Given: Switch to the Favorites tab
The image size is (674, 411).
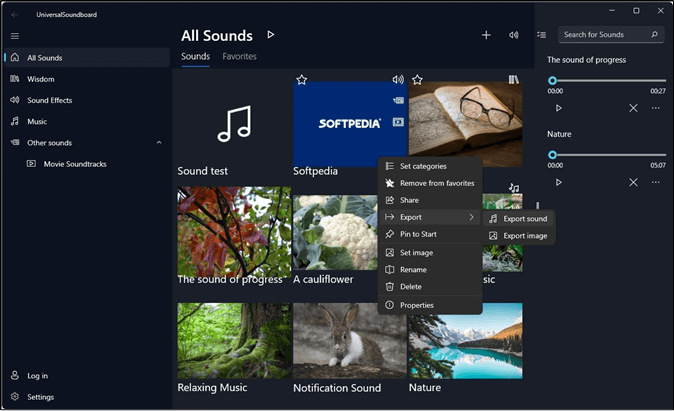Looking at the screenshot, I should coord(239,57).
